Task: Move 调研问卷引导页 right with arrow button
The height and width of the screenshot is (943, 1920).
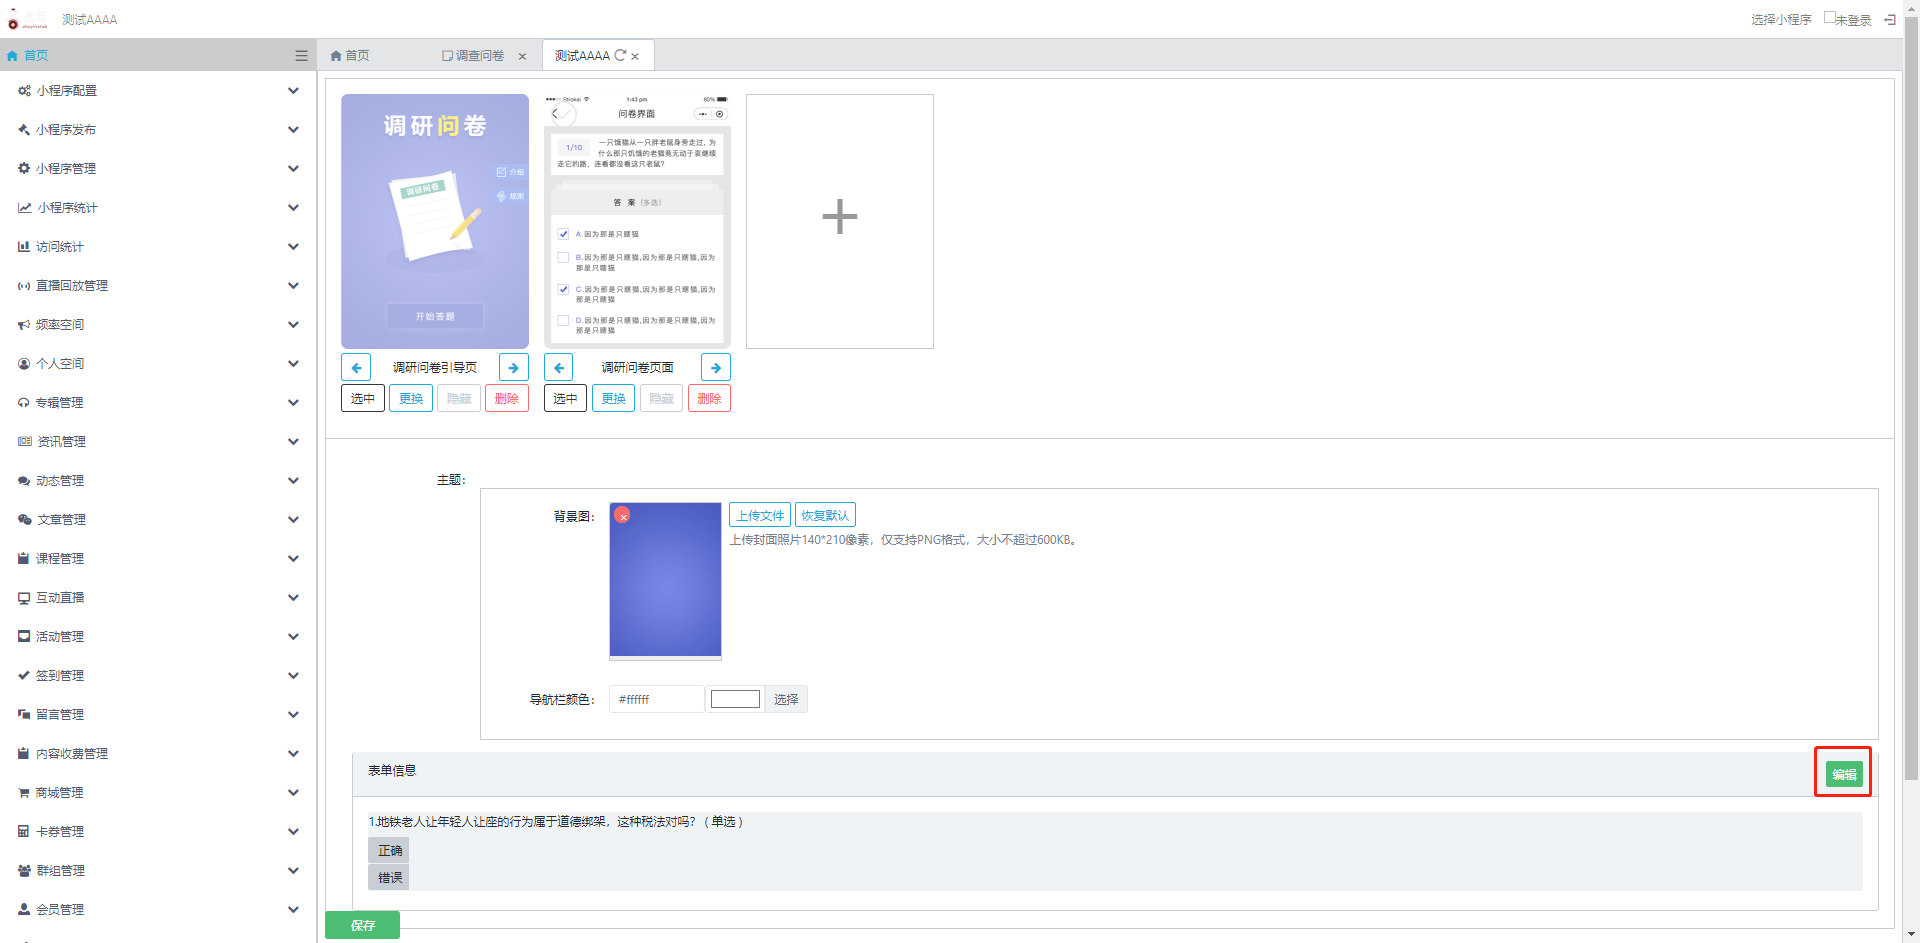Action: pyautogui.click(x=513, y=368)
